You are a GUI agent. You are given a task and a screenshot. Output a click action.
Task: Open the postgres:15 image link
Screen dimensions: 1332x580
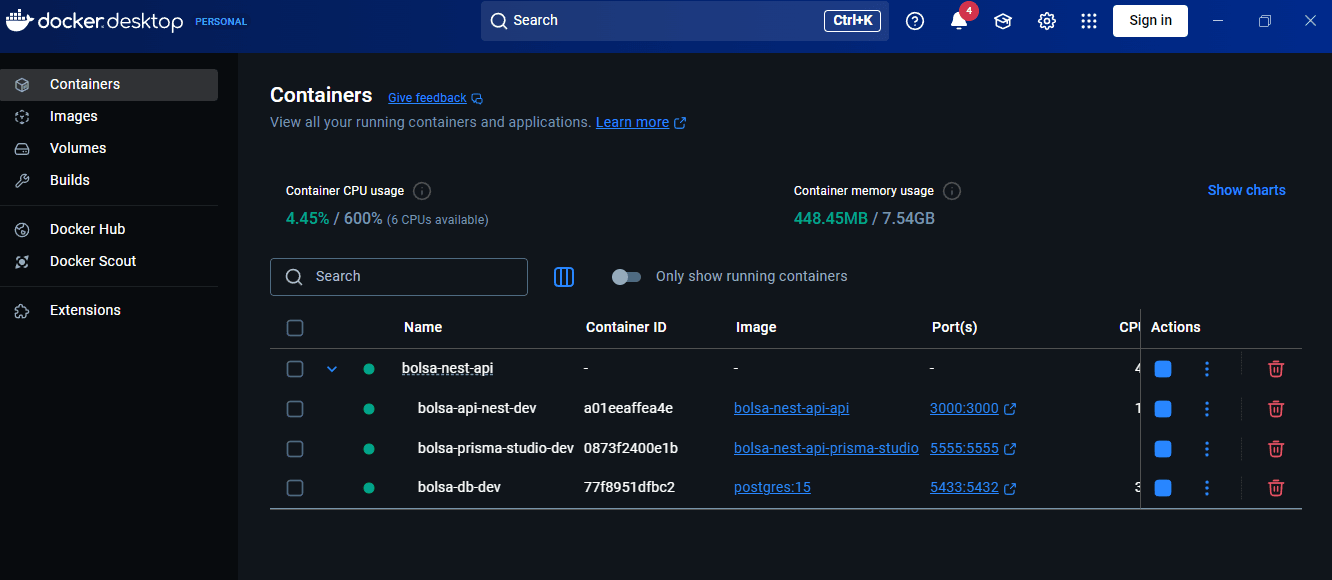[x=772, y=487]
